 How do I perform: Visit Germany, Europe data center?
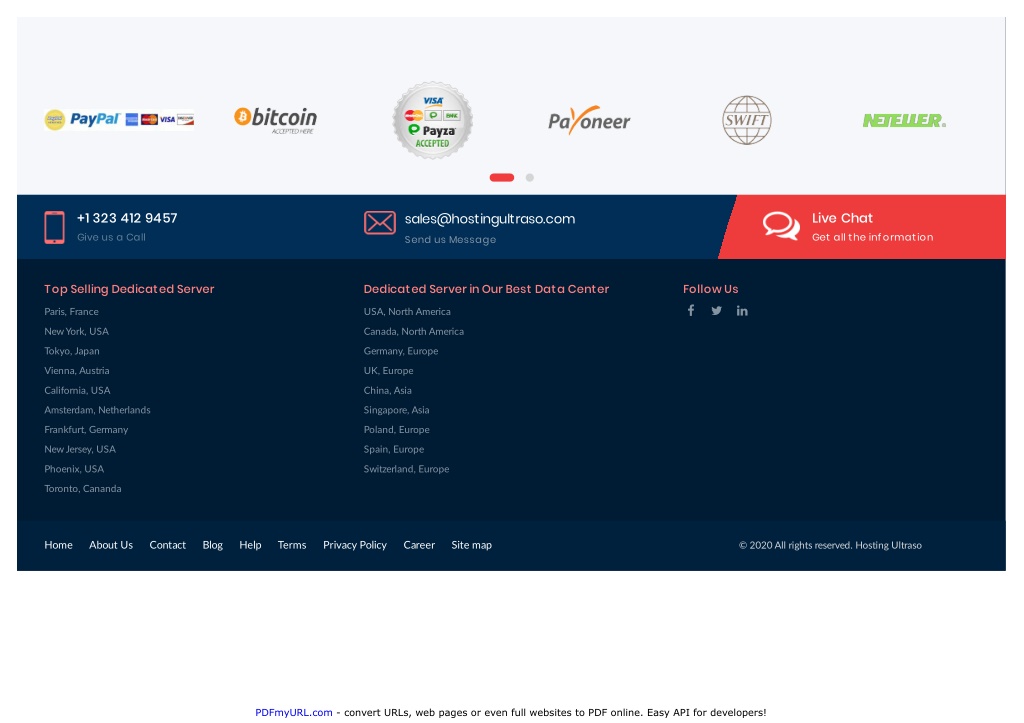pos(401,351)
